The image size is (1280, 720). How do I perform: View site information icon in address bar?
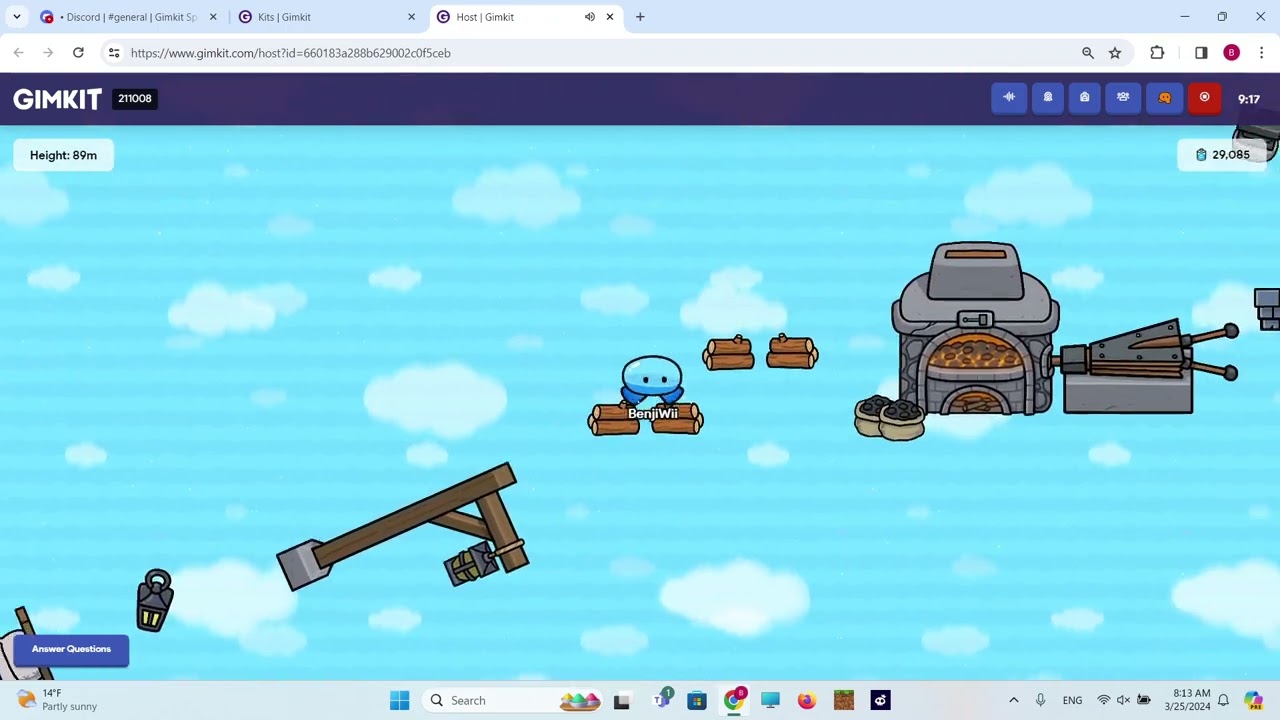pos(114,53)
